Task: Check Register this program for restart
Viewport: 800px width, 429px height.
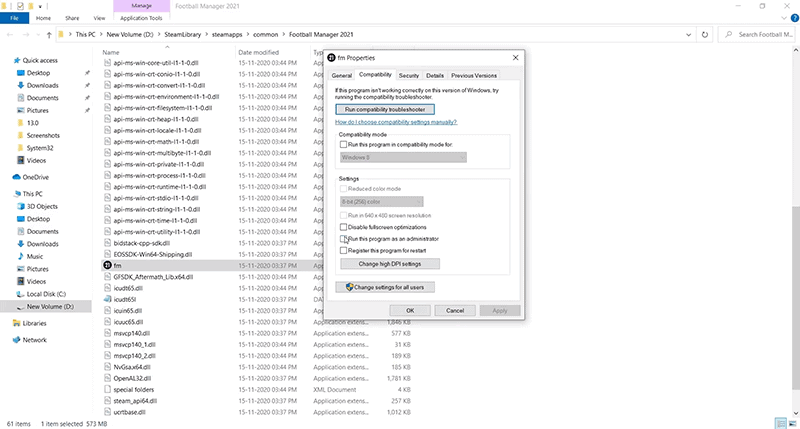Action: [x=343, y=250]
